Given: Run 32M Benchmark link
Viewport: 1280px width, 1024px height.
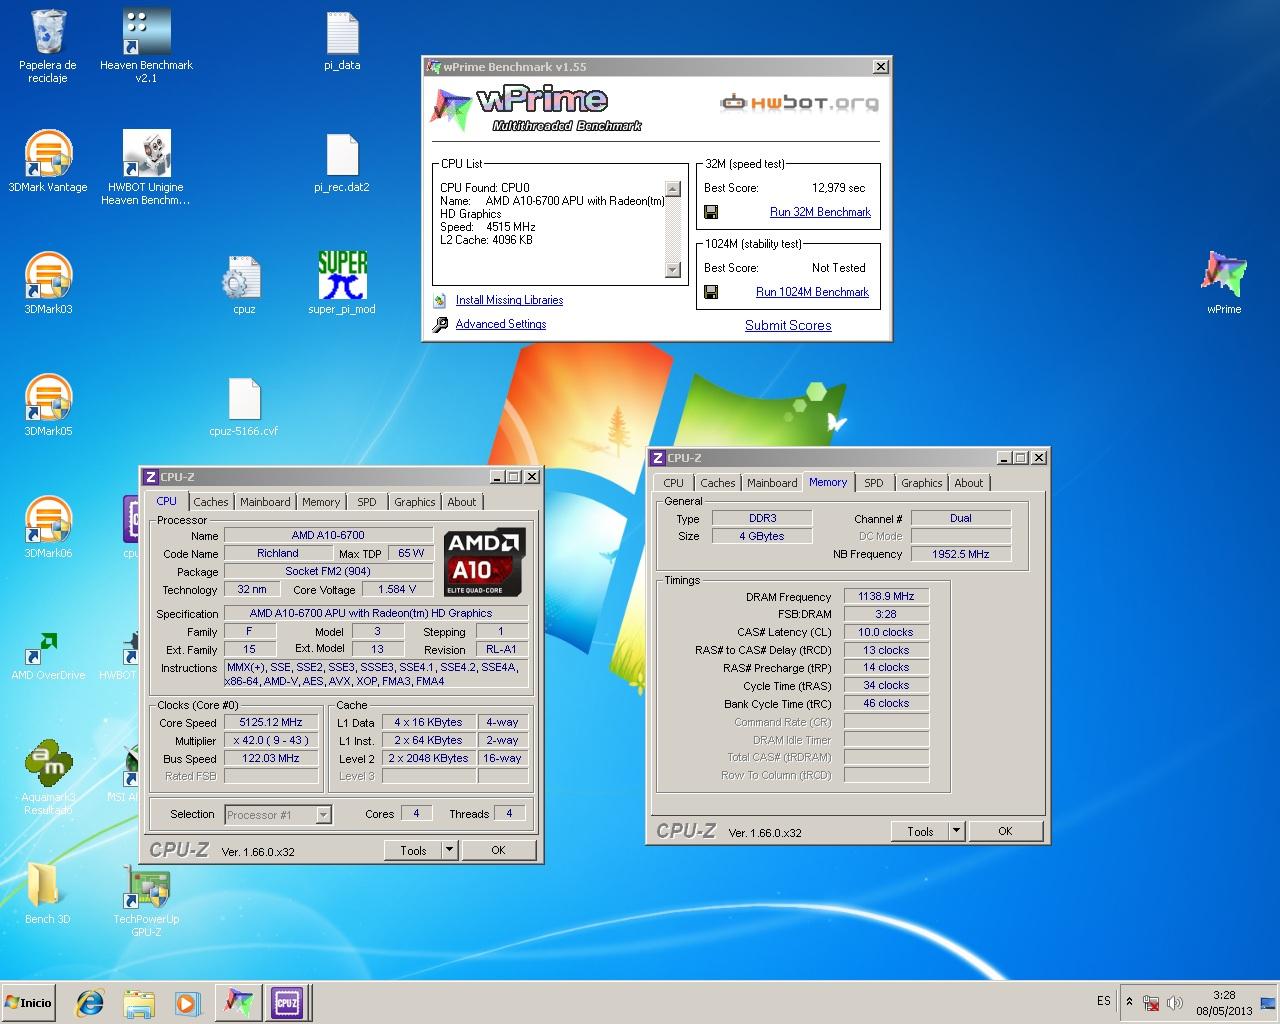Looking at the screenshot, I should [x=820, y=212].
